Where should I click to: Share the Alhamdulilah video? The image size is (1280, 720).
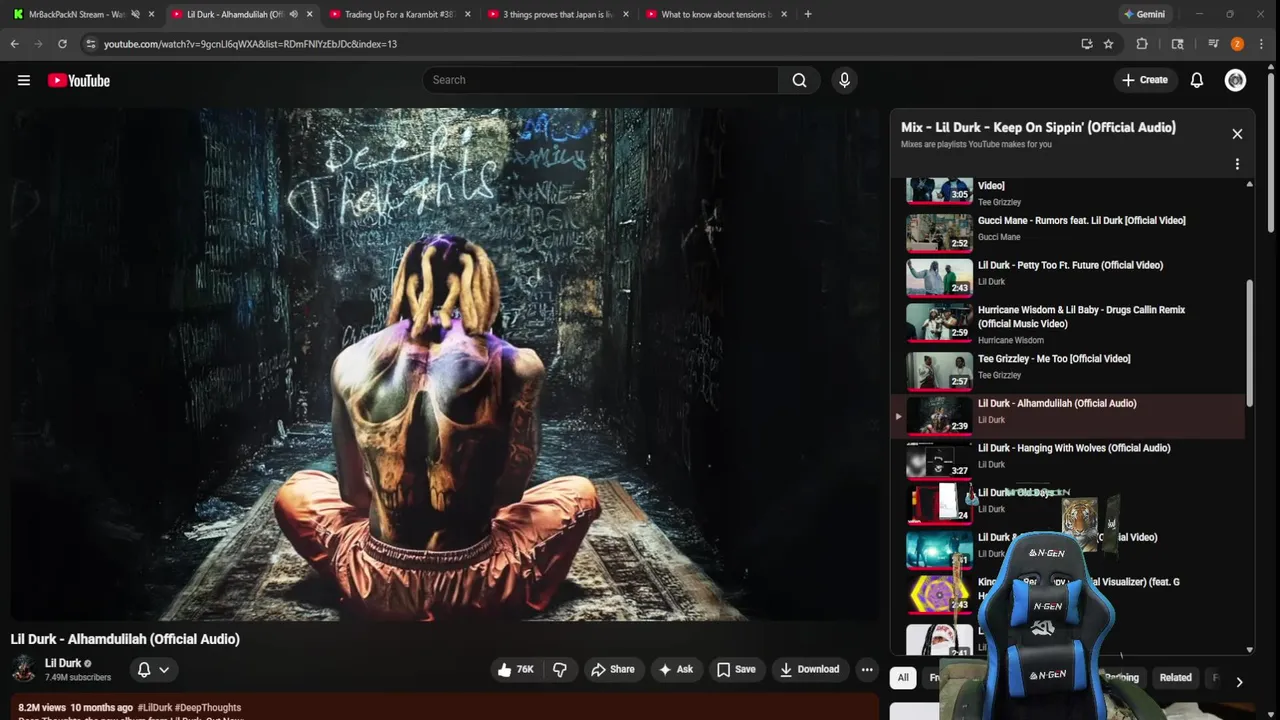[612, 669]
